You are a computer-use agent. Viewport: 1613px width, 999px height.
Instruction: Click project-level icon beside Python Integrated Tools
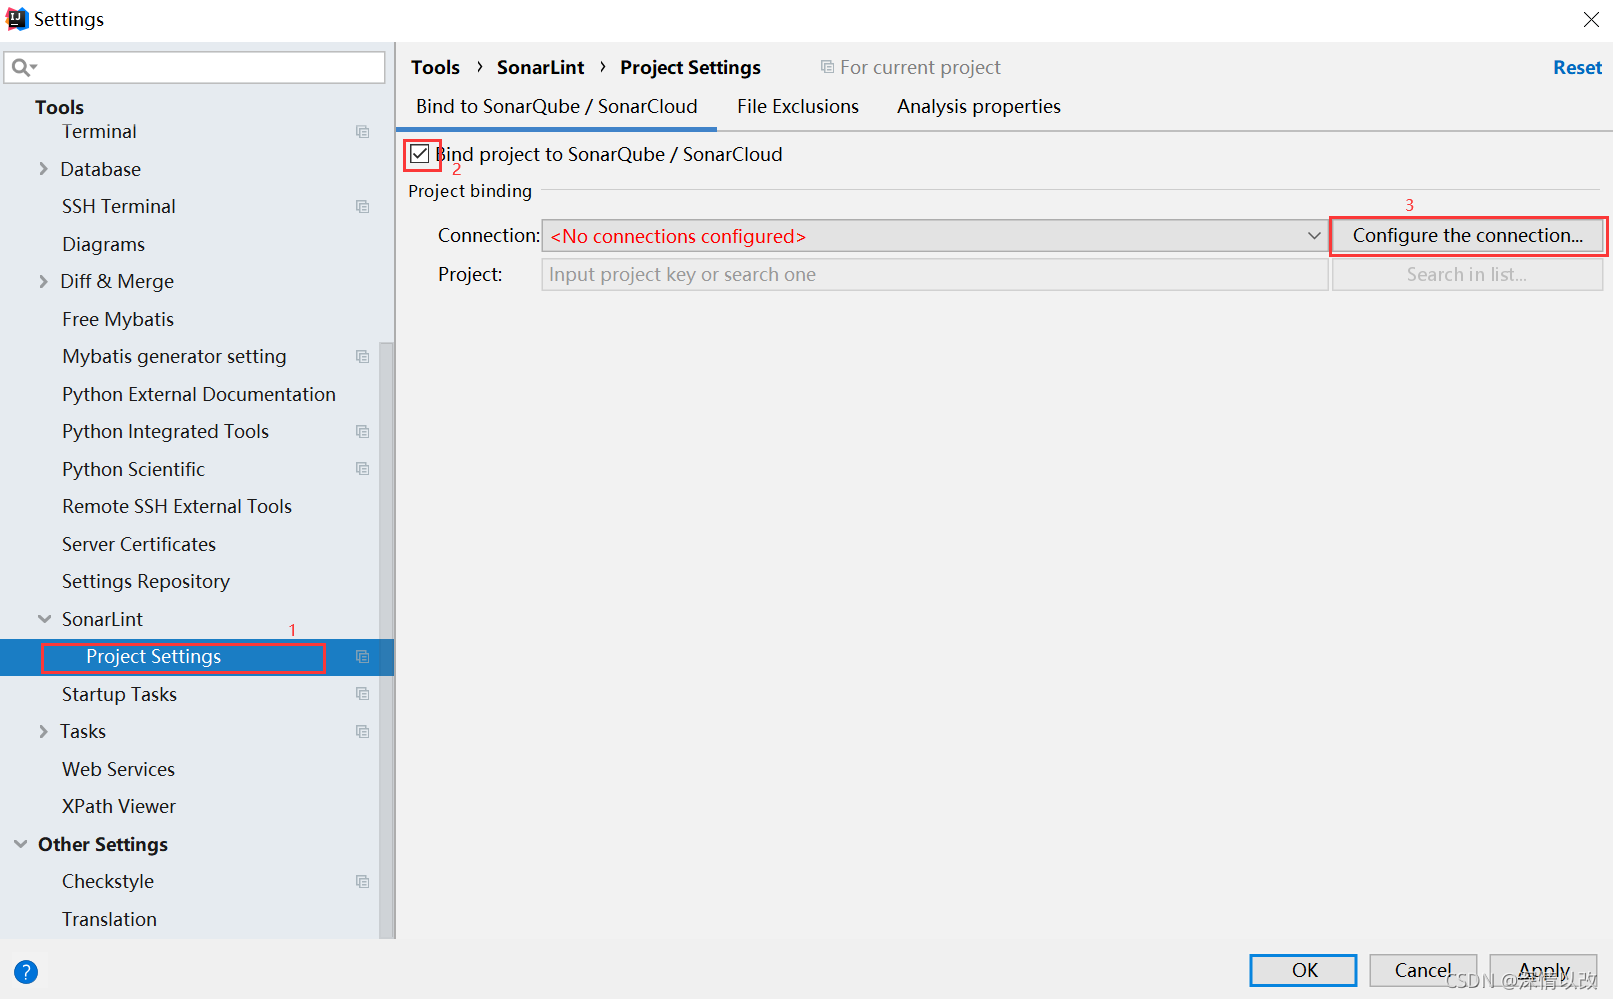[x=362, y=432]
